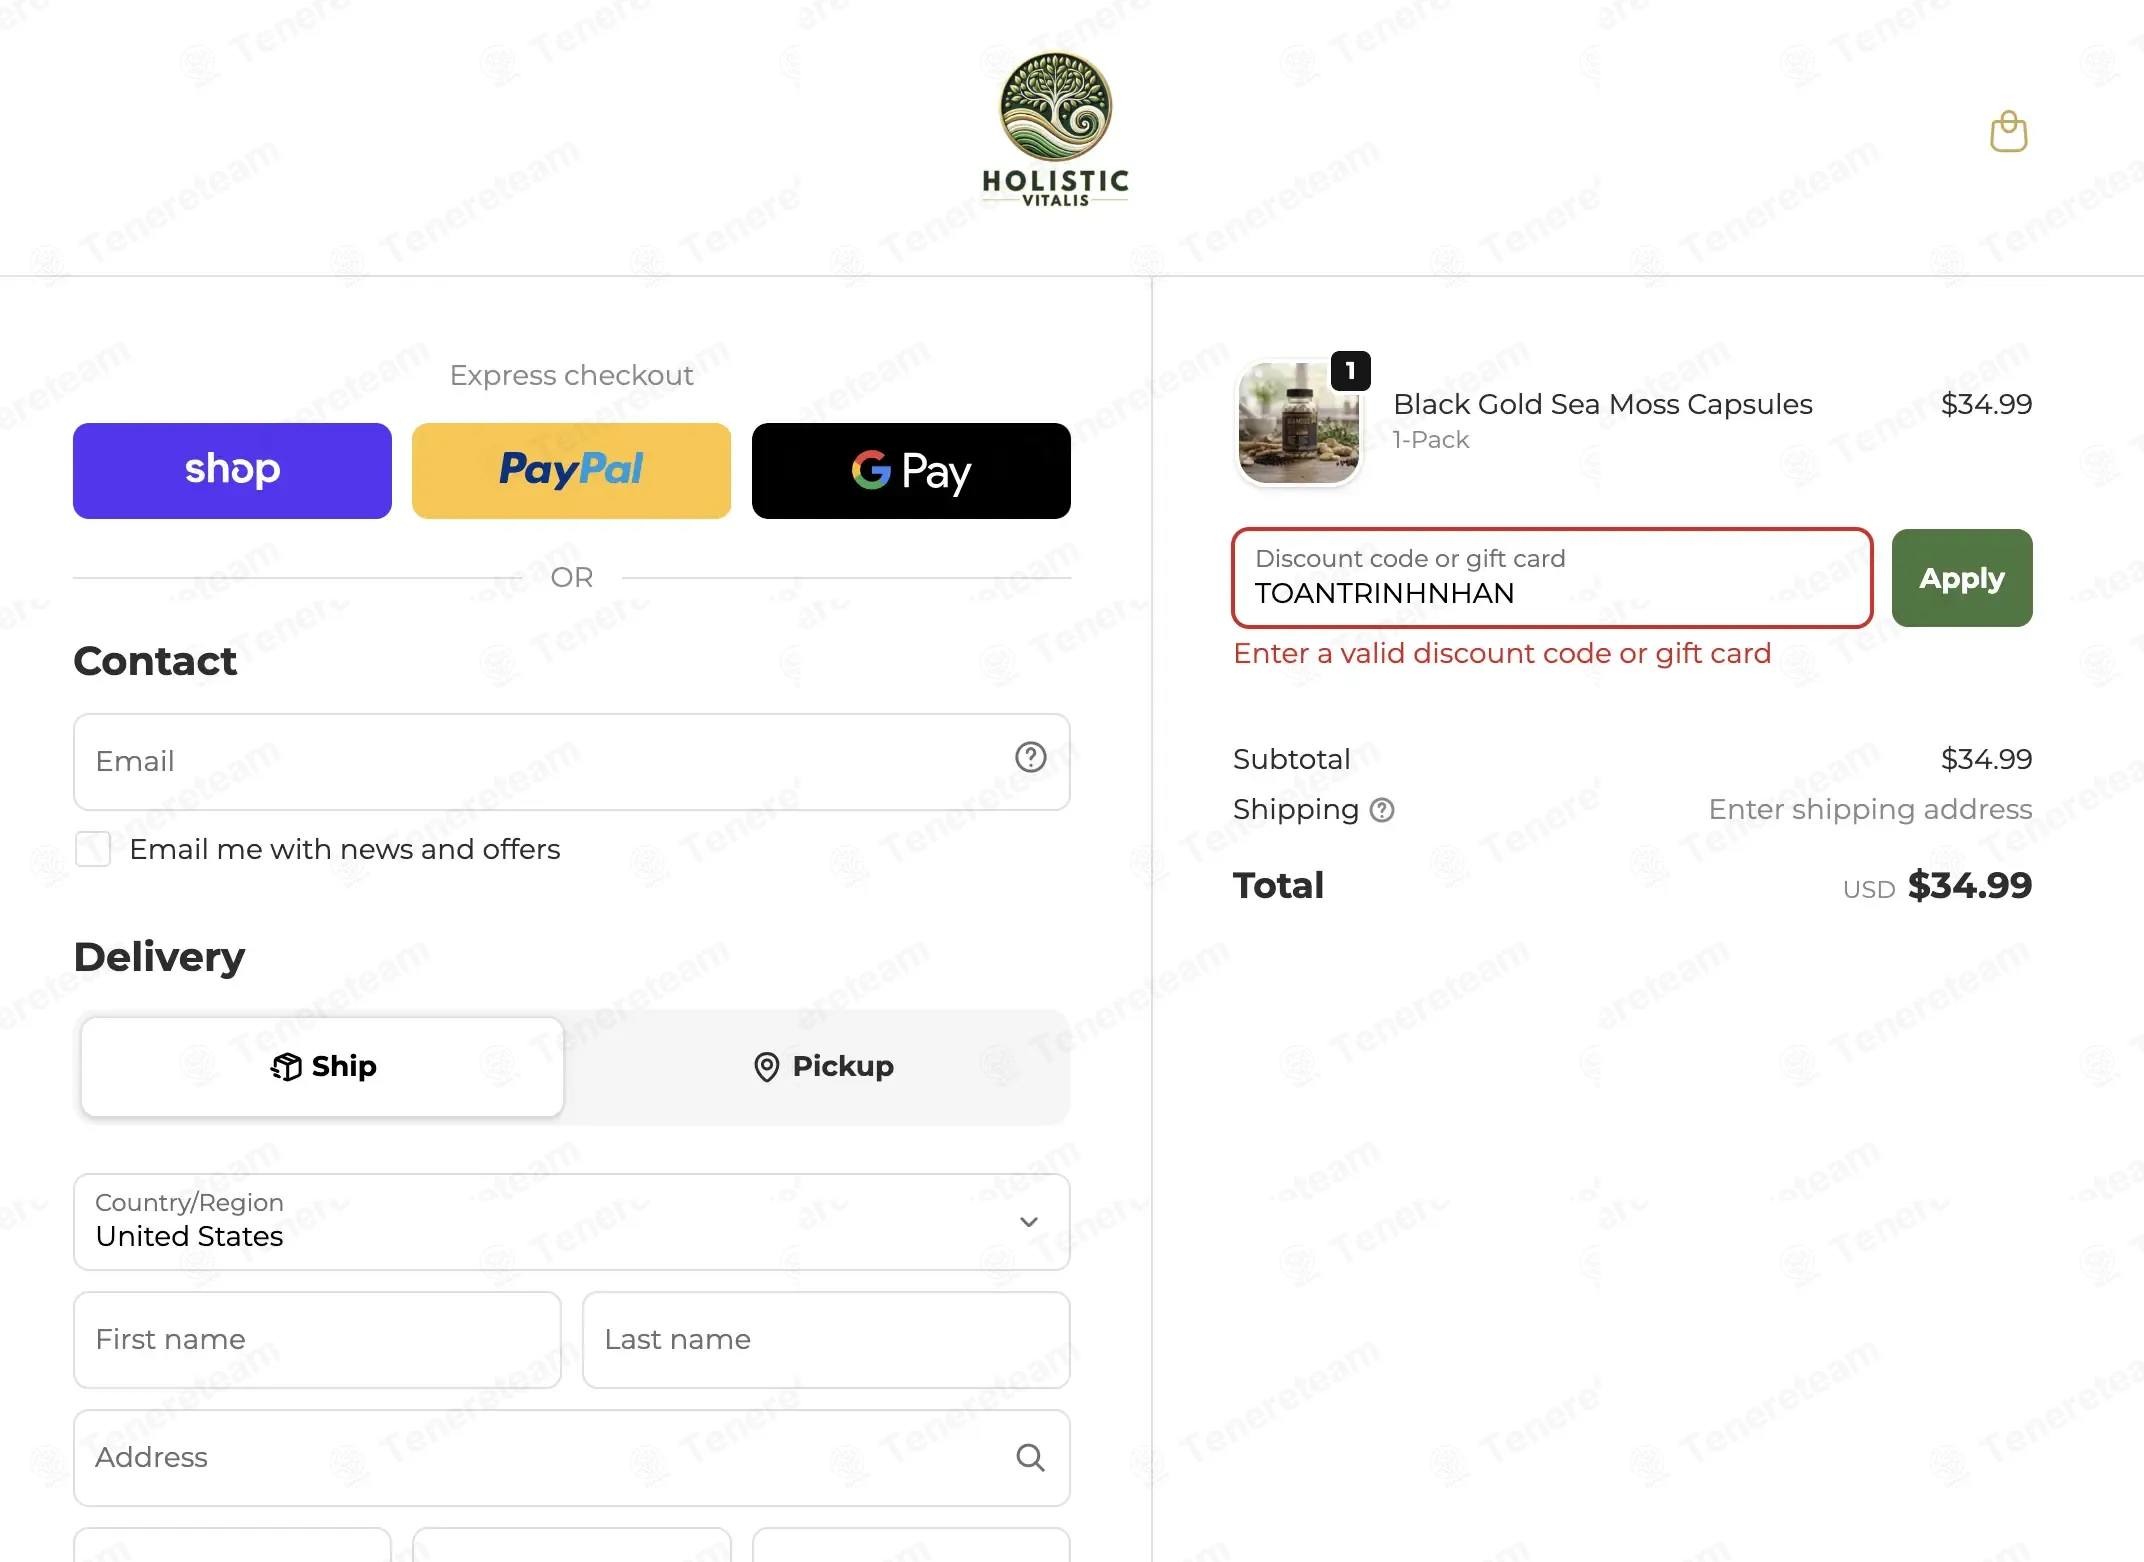Select the Ship delivery tab

(322, 1067)
